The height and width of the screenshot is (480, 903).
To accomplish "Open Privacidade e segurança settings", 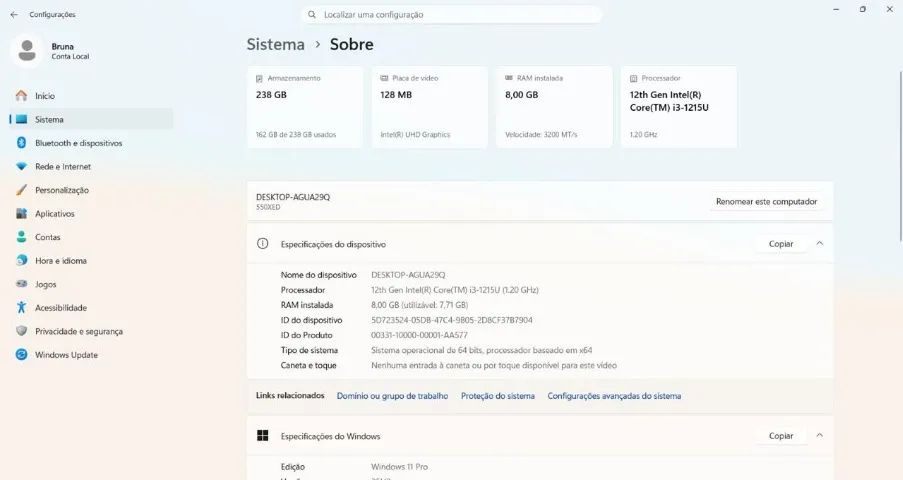I will (91, 331).
